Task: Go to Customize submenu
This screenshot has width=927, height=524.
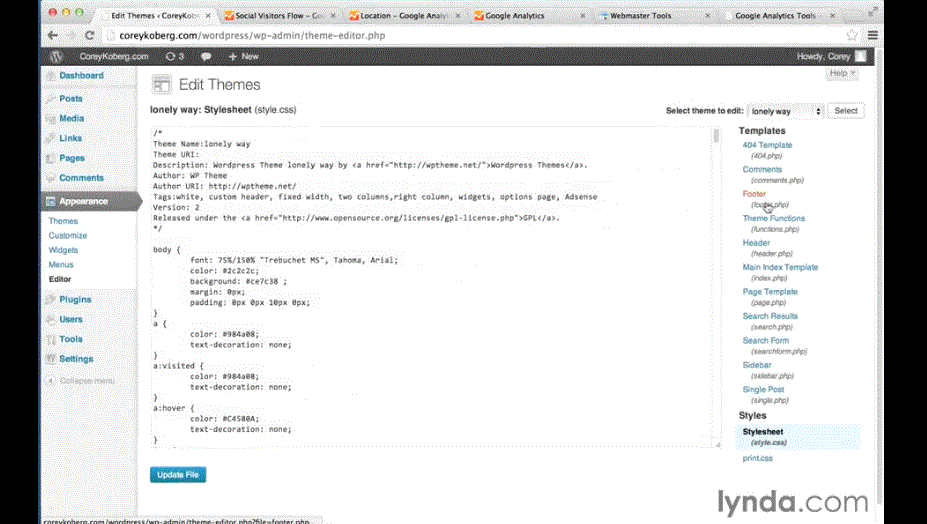Action: click(67, 235)
